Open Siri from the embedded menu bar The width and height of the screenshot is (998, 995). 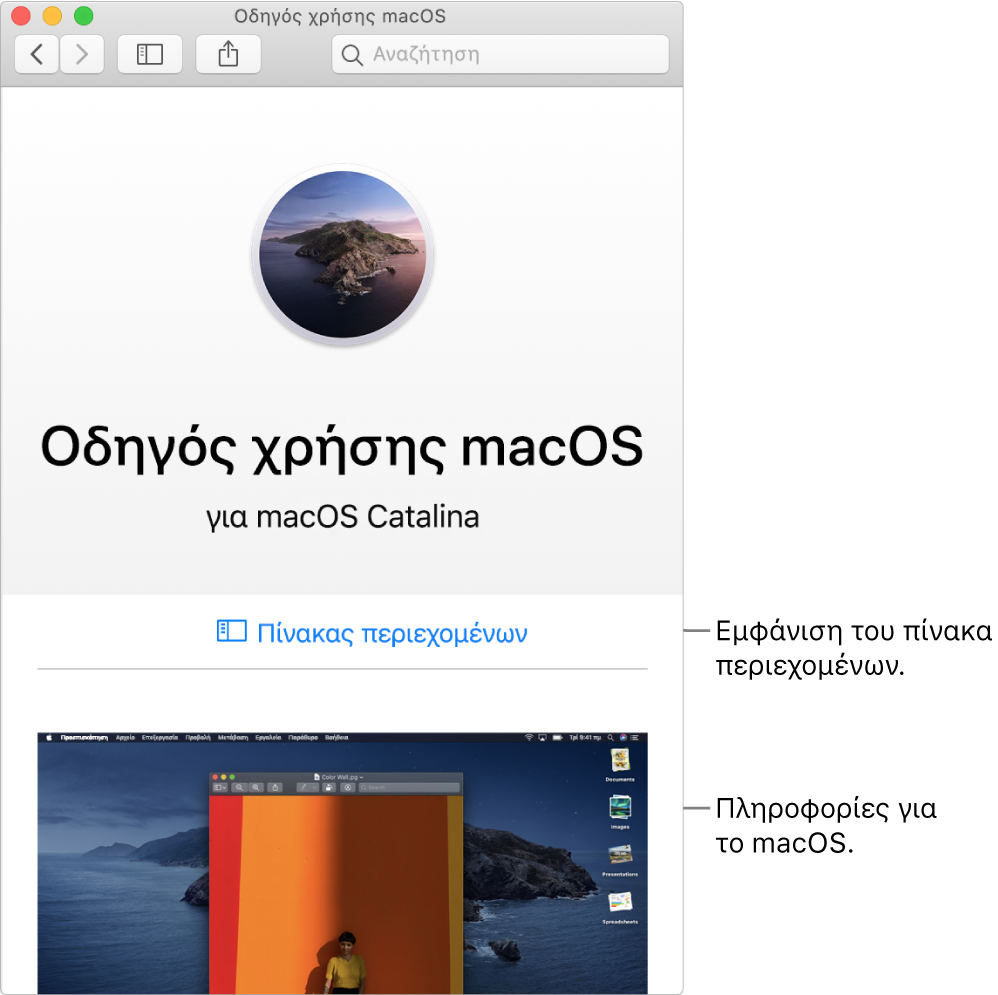(623, 737)
